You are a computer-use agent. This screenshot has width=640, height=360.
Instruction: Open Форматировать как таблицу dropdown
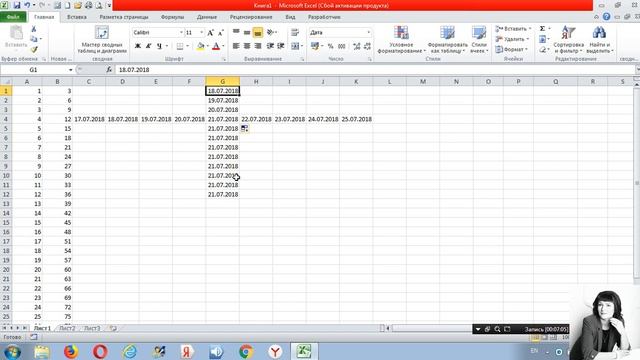click(x=447, y=40)
